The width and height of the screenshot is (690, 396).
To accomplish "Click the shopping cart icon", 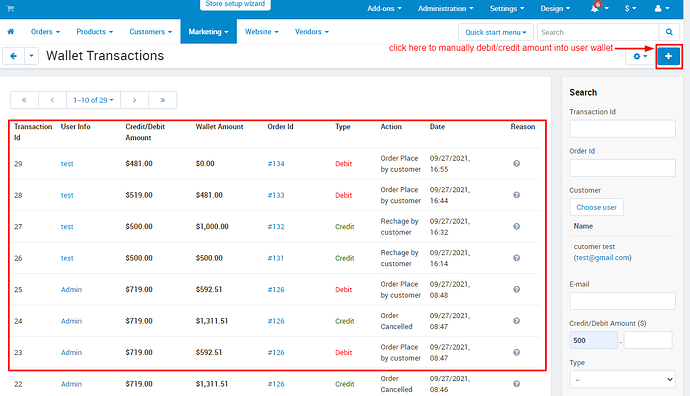I will [x=11, y=8].
